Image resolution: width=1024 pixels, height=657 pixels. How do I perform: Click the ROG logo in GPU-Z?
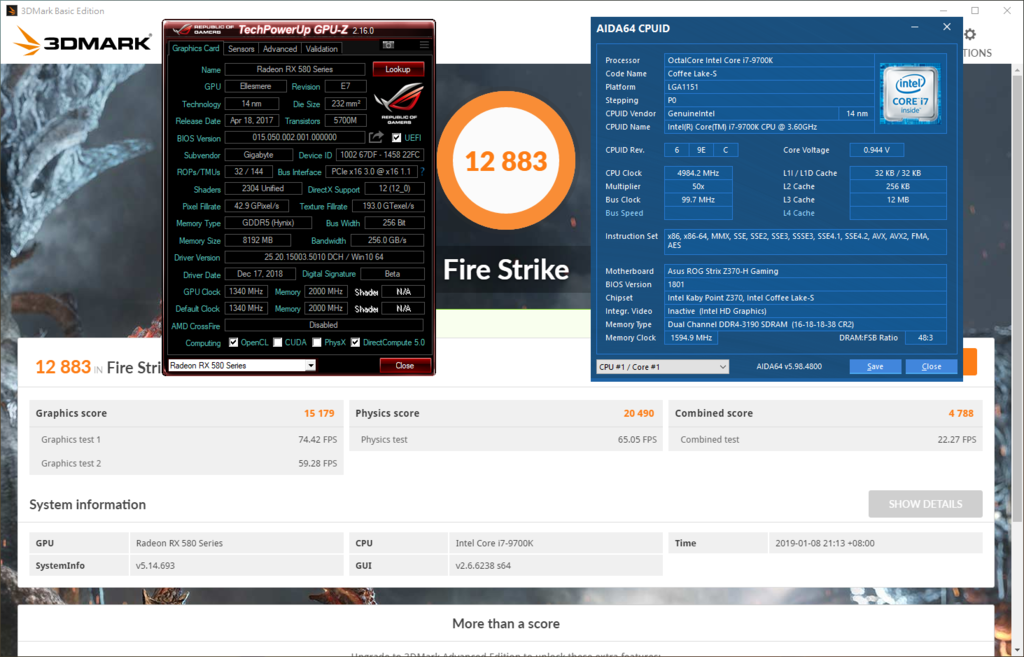399,103
